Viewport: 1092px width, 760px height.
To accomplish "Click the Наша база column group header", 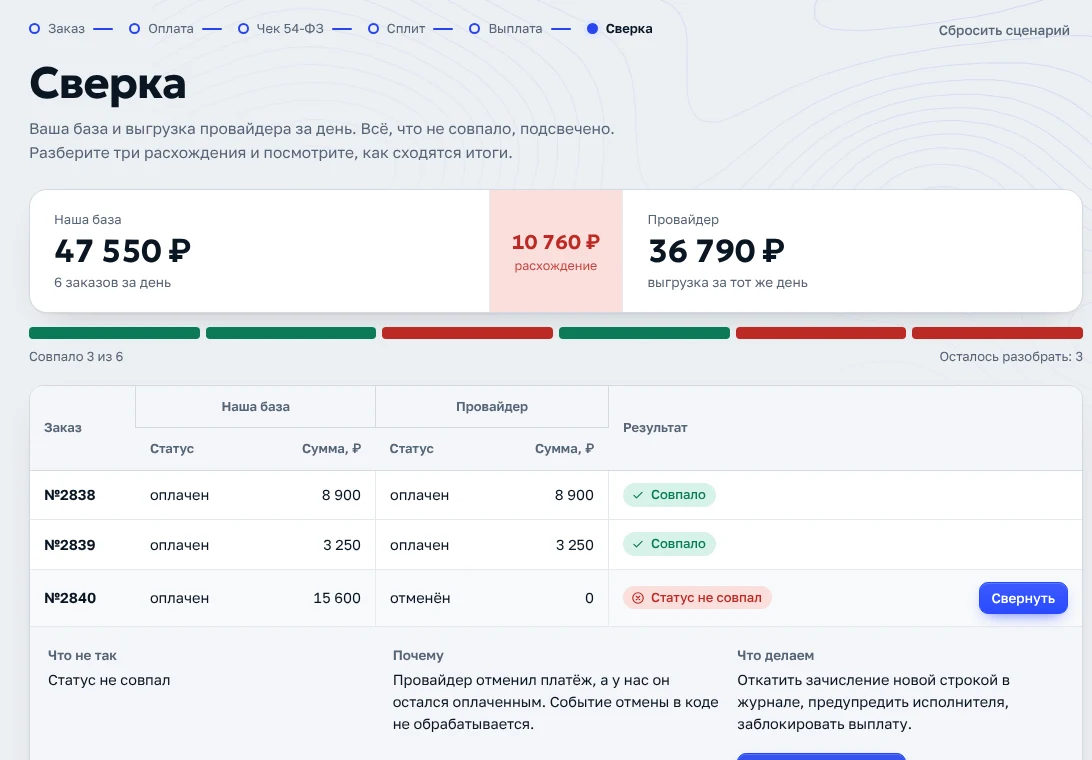I will pyautogui.click(x=256, y=407).
